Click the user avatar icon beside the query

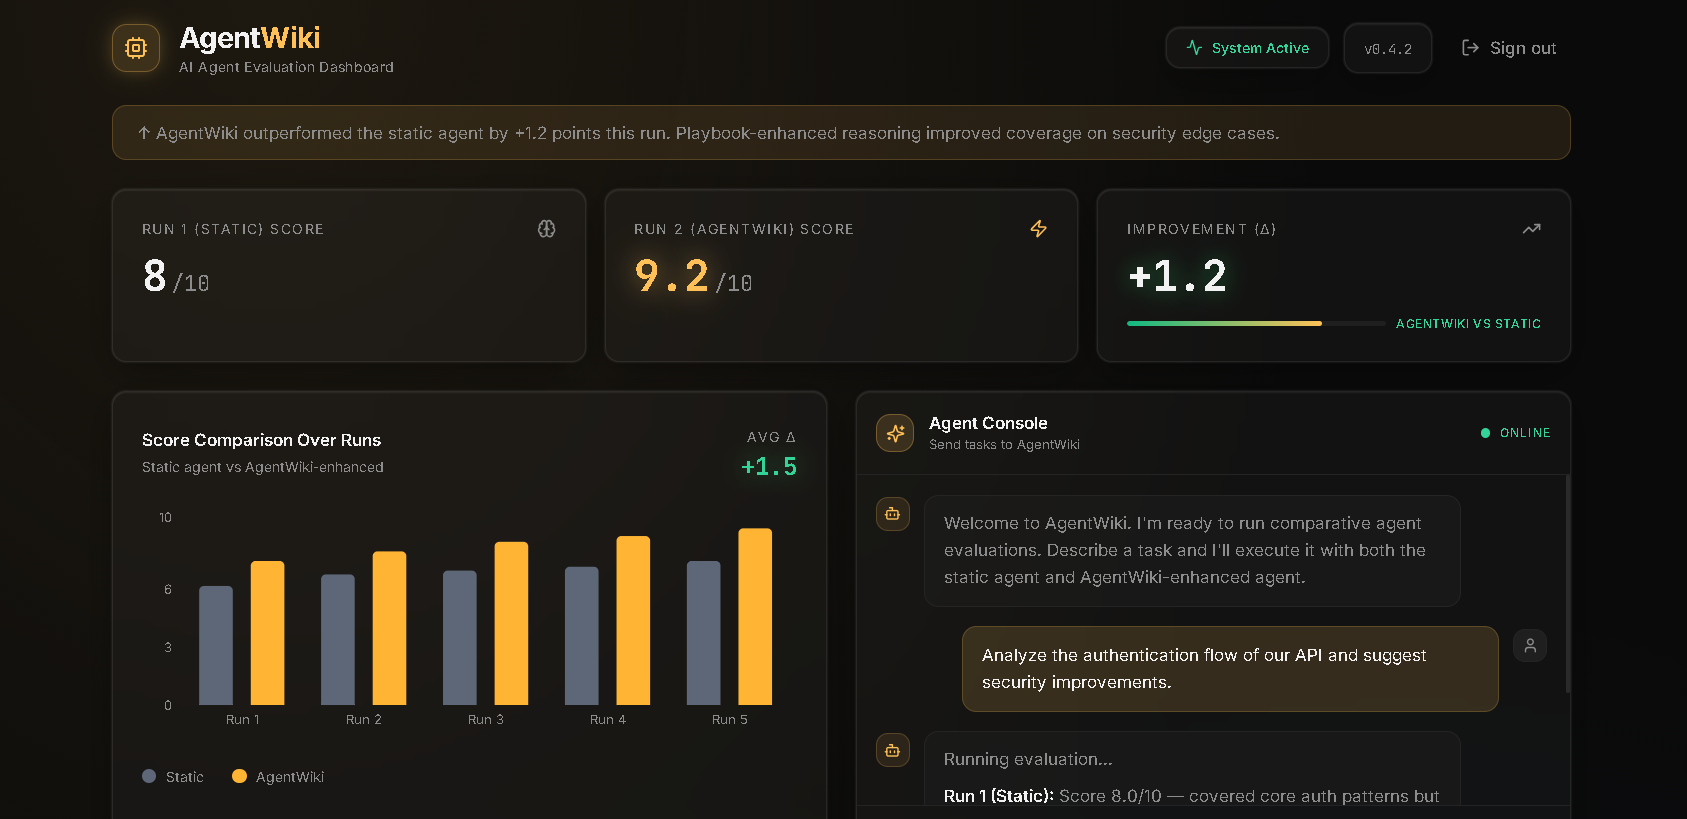(x=1530, y=646)
